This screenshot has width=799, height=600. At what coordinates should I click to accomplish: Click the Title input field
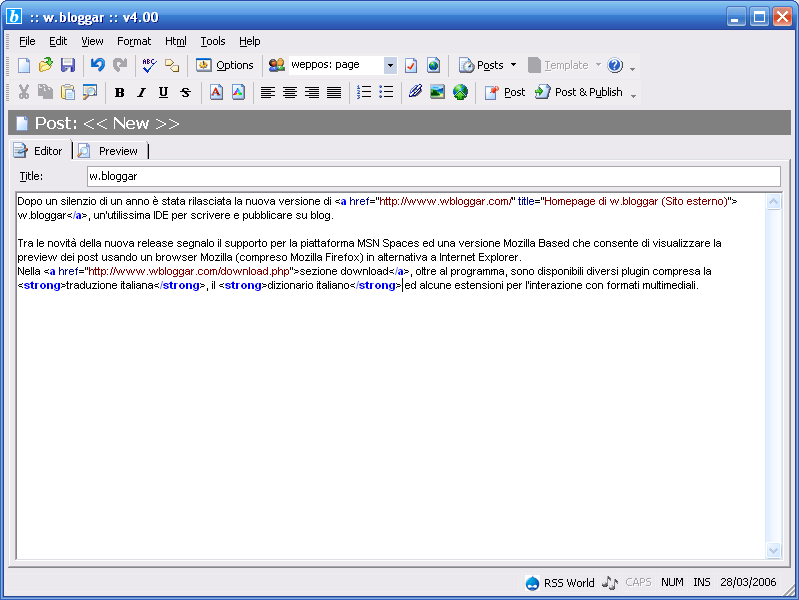434,176
